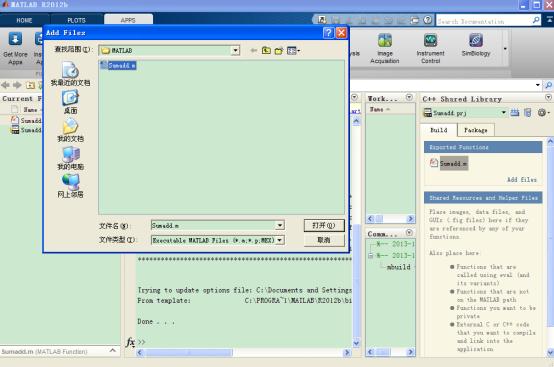Open the file type filter dropdown
The image size is (554, 367).
pos(280,240)
